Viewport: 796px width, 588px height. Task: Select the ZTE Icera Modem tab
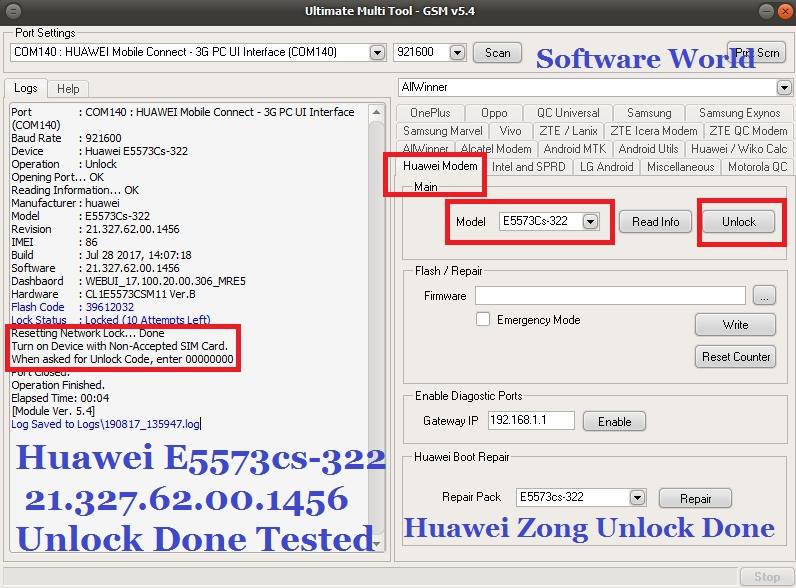(x=653, y=131)
